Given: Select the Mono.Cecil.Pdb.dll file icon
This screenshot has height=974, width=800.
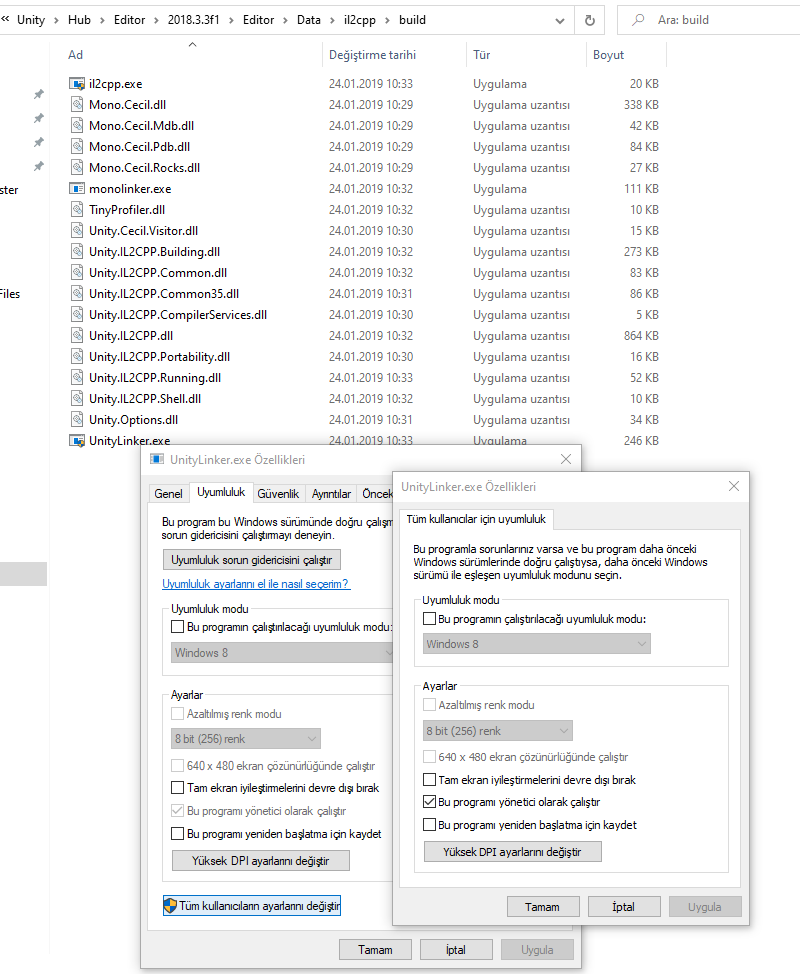Looking at the screenshot, I should point(77,147).
